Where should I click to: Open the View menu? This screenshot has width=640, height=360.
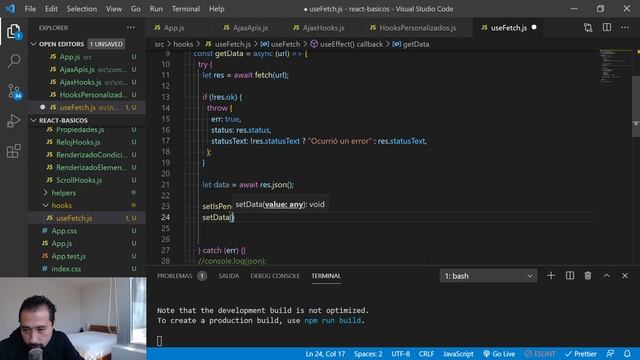113,9
